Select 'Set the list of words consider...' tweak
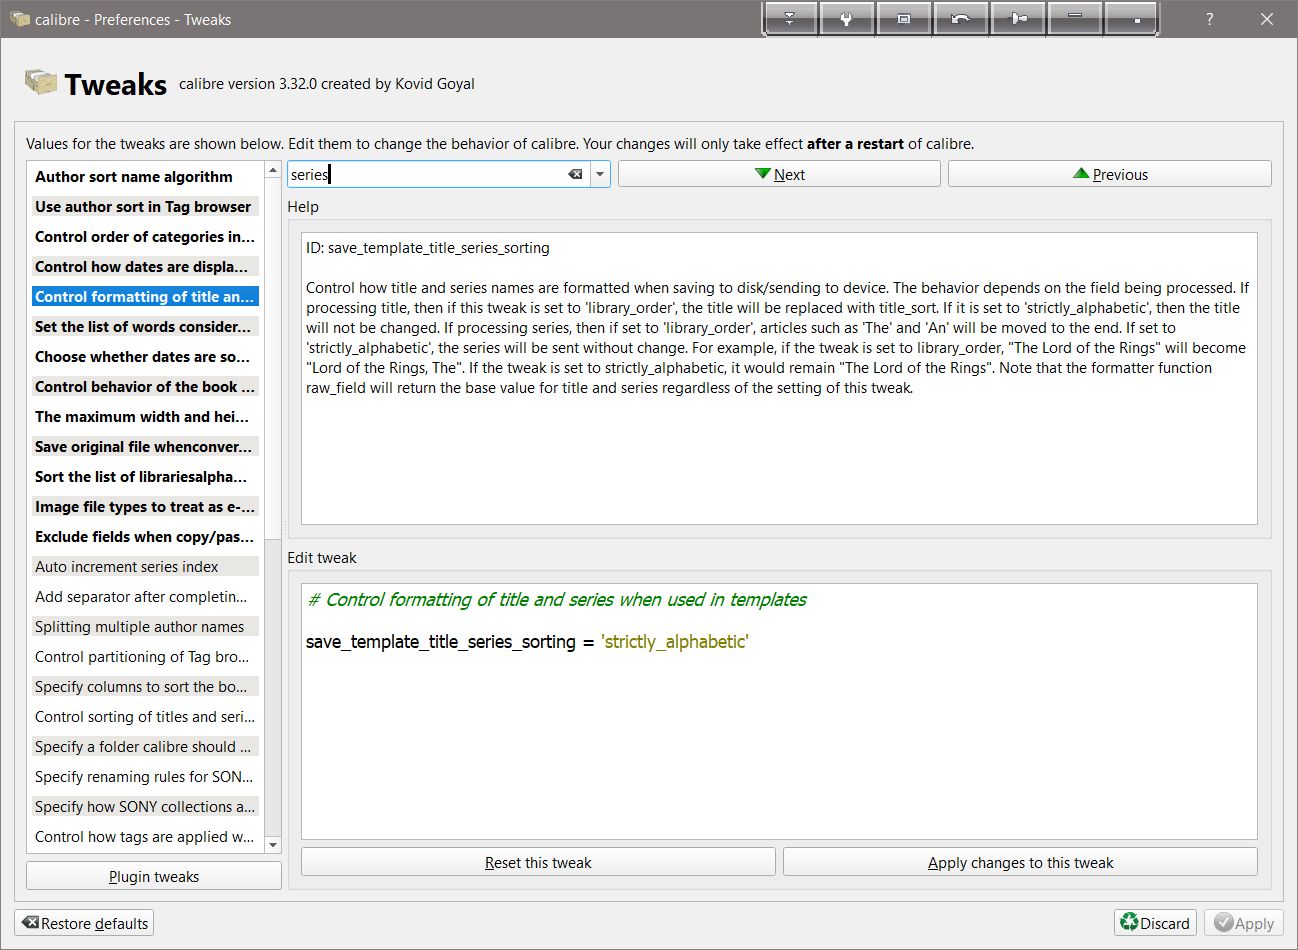1298x950 pixels. tap(146, 327)
